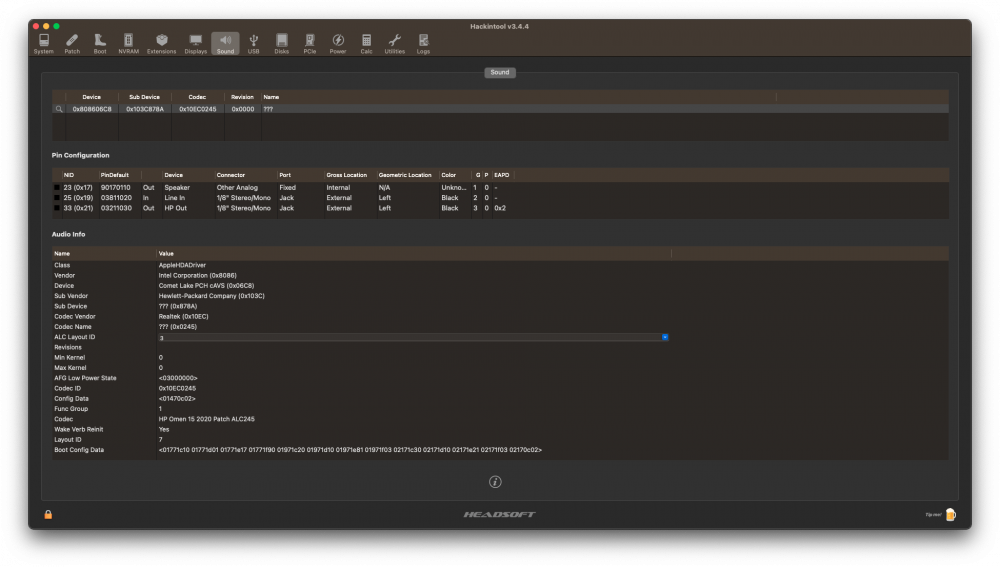This screenshot has width=1000, height=567.
Task: Select sub device cell 0x103C878A
Action: pos(145,109)
